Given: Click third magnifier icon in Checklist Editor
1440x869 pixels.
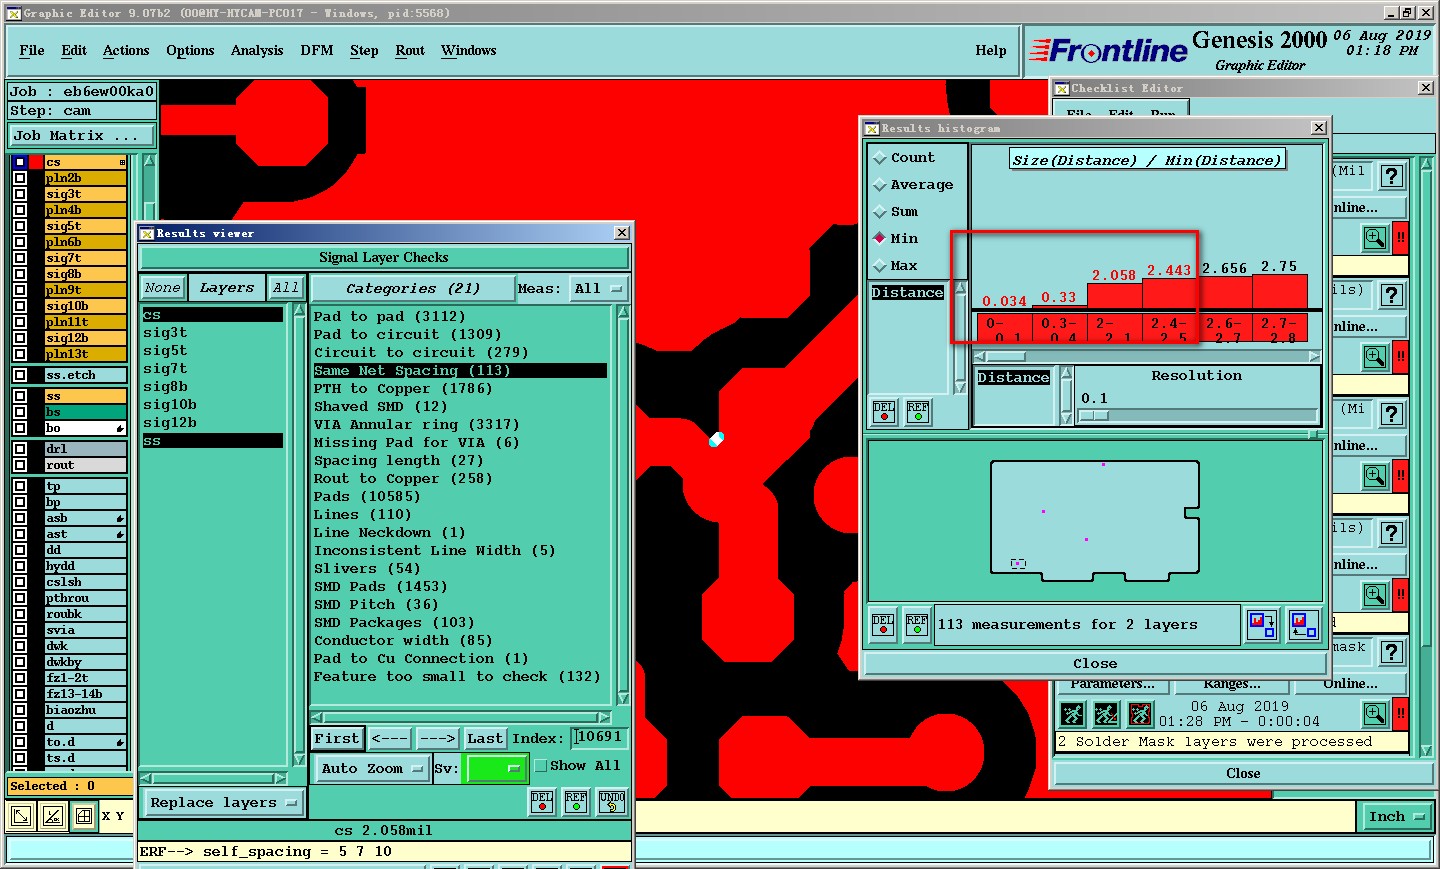Looking at the screenshot, I should click(x=1375, y=476).
